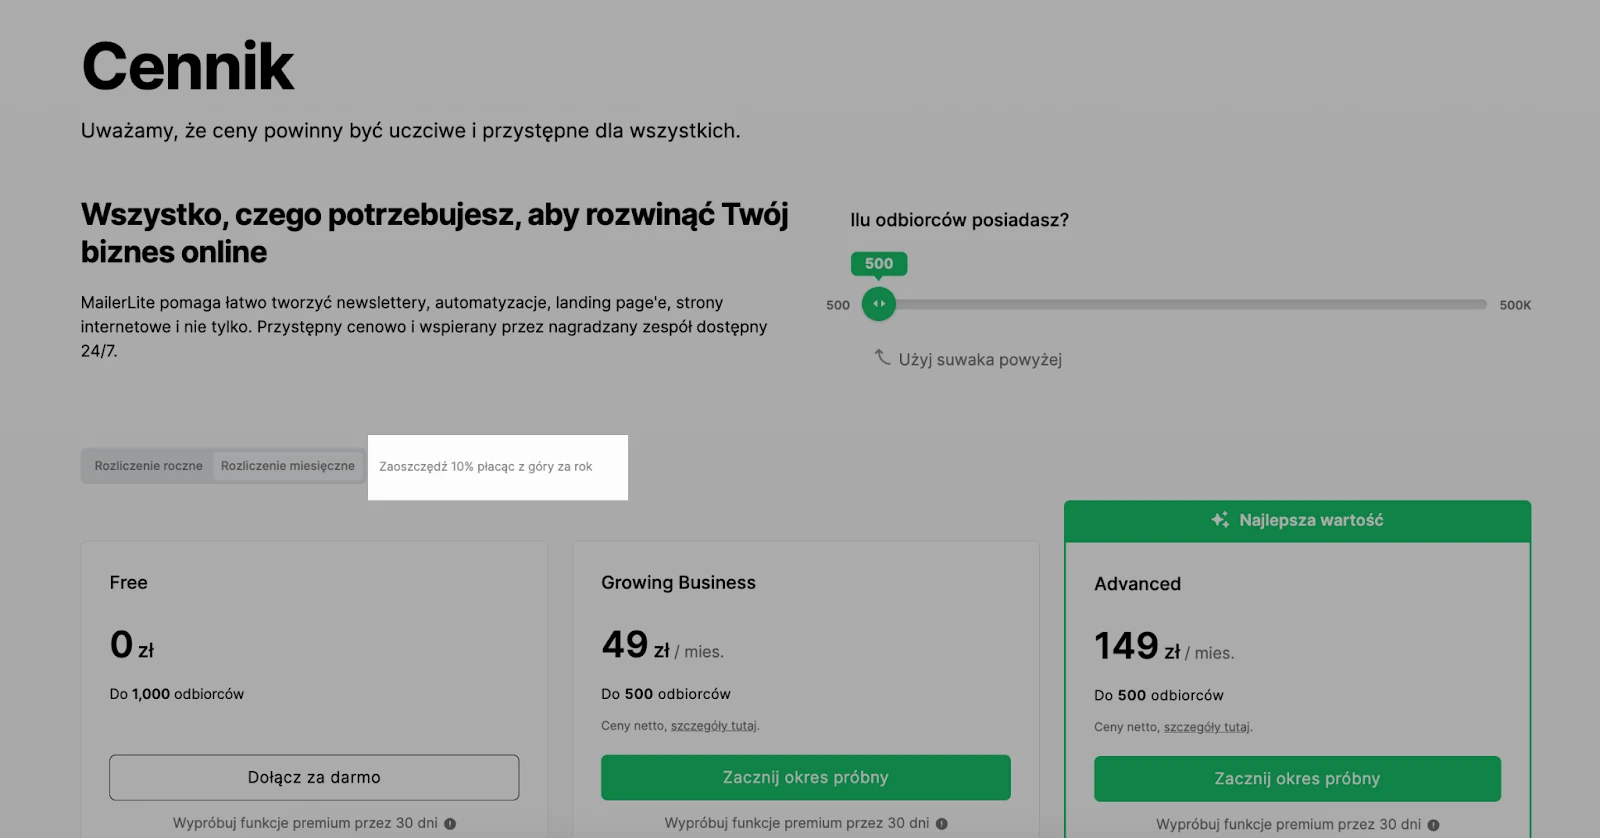Click the Najlepsza wartość banner
The height and width of the screenshot is (838, 1600).
pos(1297,521)
